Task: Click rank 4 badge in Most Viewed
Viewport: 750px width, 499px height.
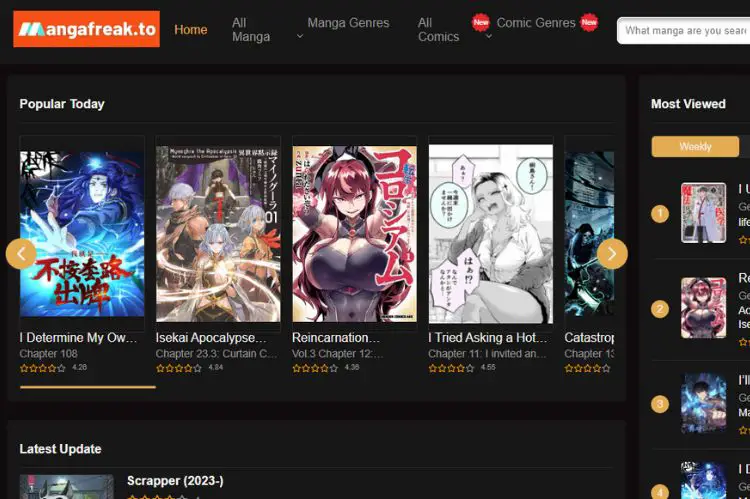Action: [x=660, y=492]
